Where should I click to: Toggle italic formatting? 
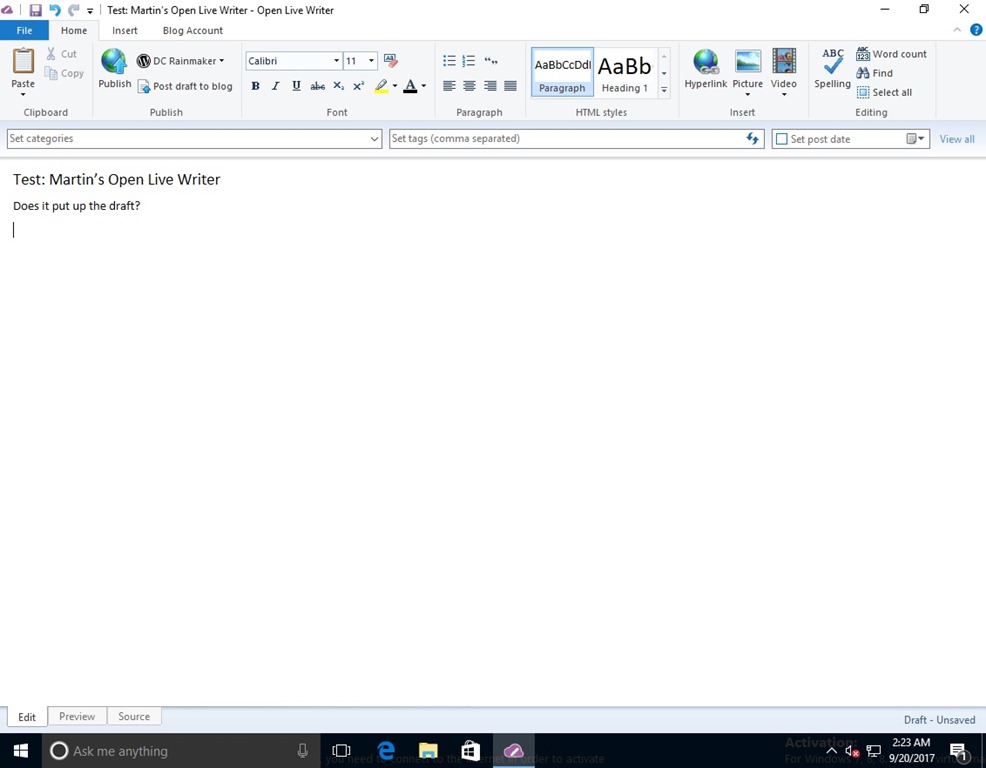[275, 86]
